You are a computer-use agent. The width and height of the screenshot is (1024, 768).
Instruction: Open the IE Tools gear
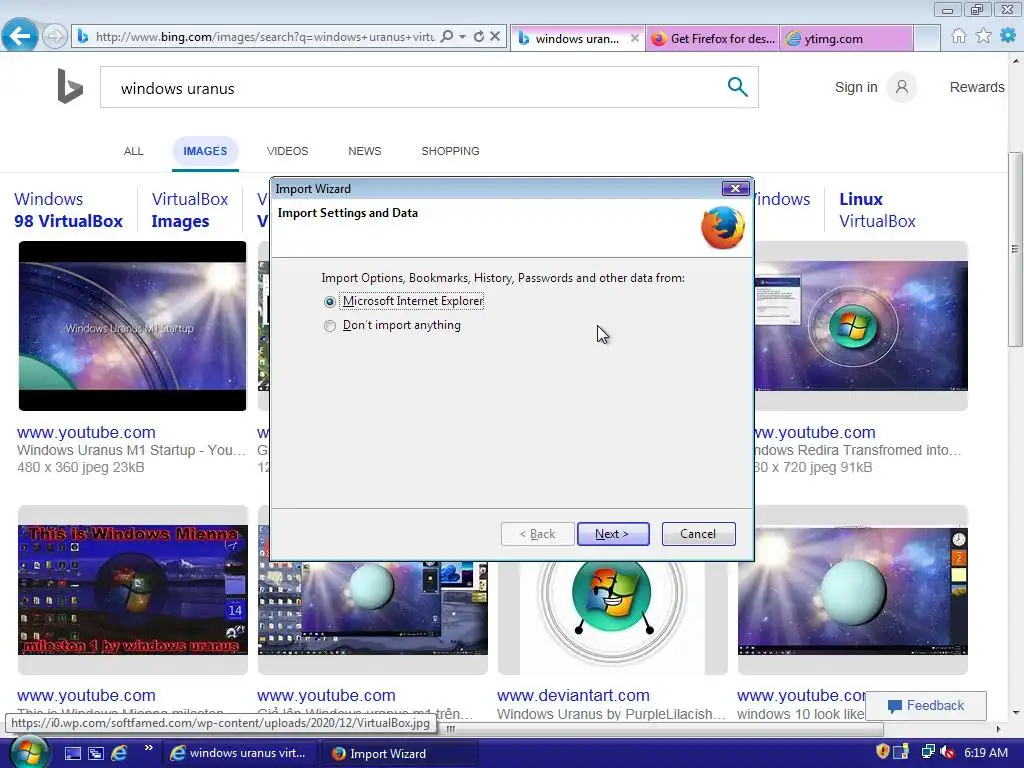point(1008,35)
